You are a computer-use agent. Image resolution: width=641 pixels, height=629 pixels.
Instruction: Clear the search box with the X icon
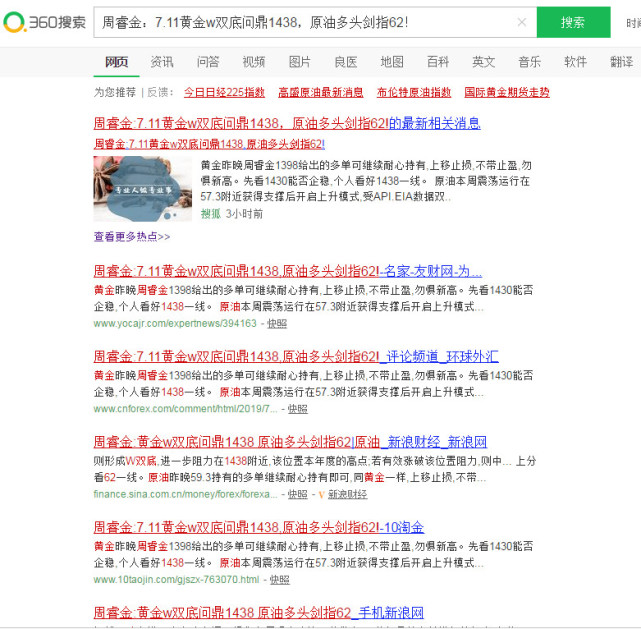click(522, 22)
